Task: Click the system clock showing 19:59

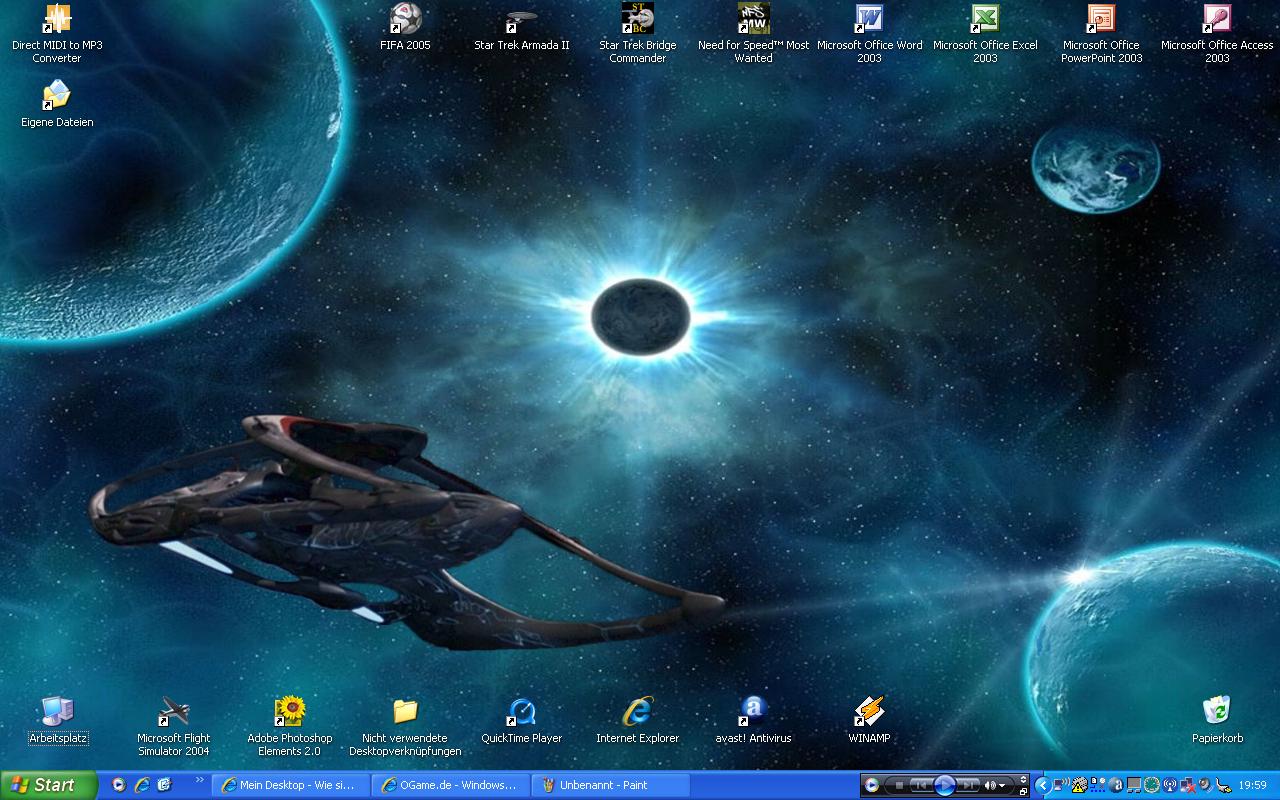Action: coord(1253,786)
